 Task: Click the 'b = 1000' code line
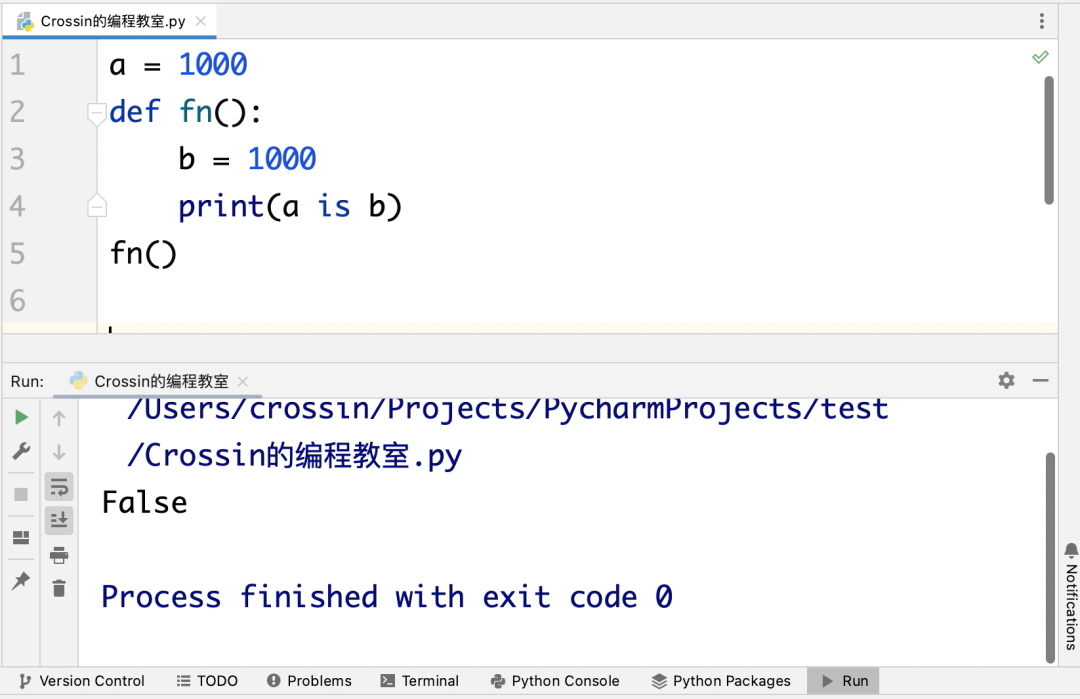[x=247, y=159]
